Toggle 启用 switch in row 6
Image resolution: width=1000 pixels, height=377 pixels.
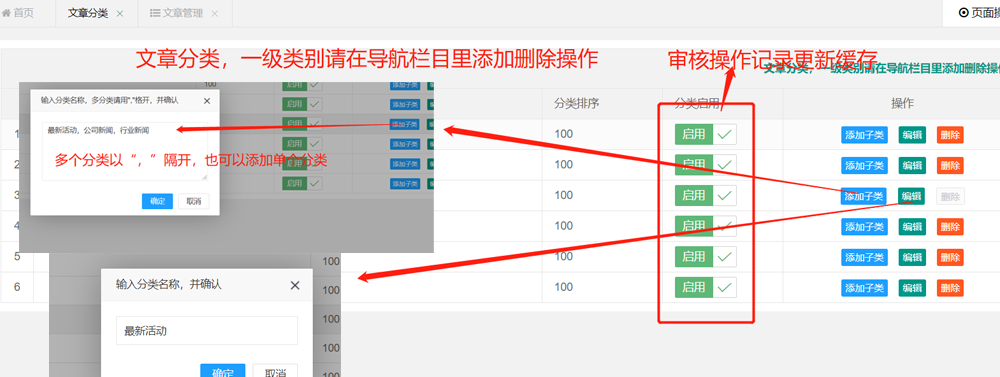(x=705, y=287)
